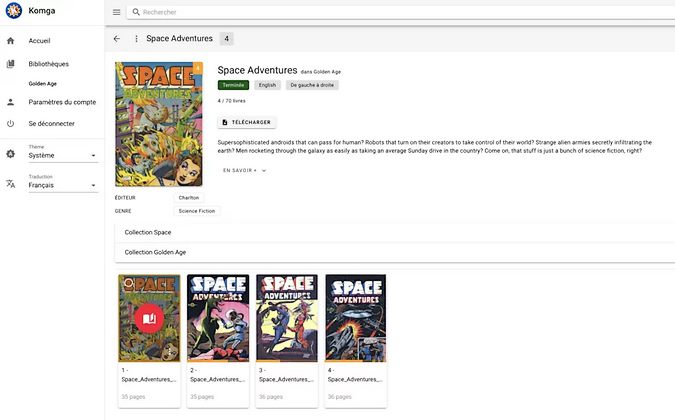Click the '2 - Space_Adventures_' title text
The height and width of the screenshot is (420, 675).
(217, 375)
